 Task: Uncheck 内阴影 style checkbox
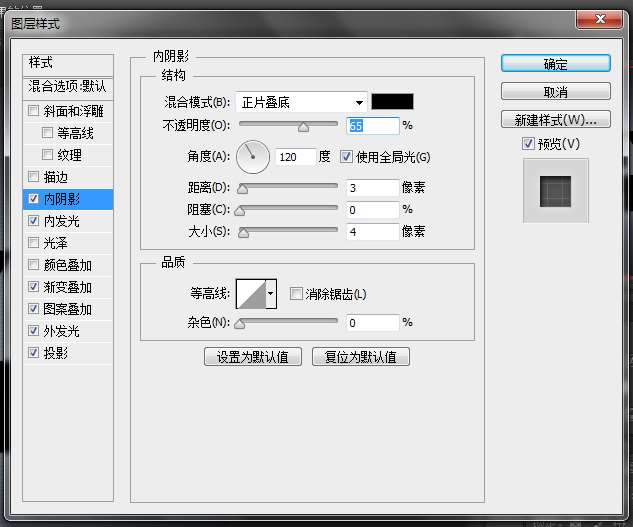tap(34, 199)
